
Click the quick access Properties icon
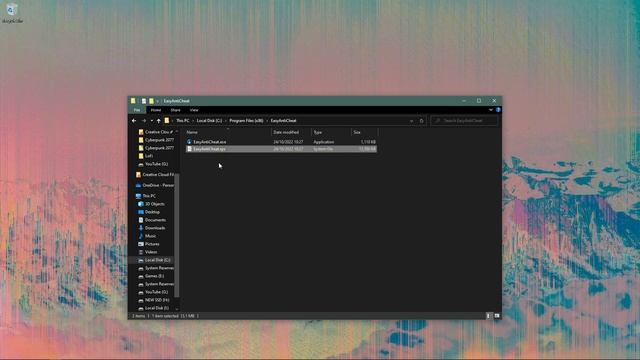(144, 101)
